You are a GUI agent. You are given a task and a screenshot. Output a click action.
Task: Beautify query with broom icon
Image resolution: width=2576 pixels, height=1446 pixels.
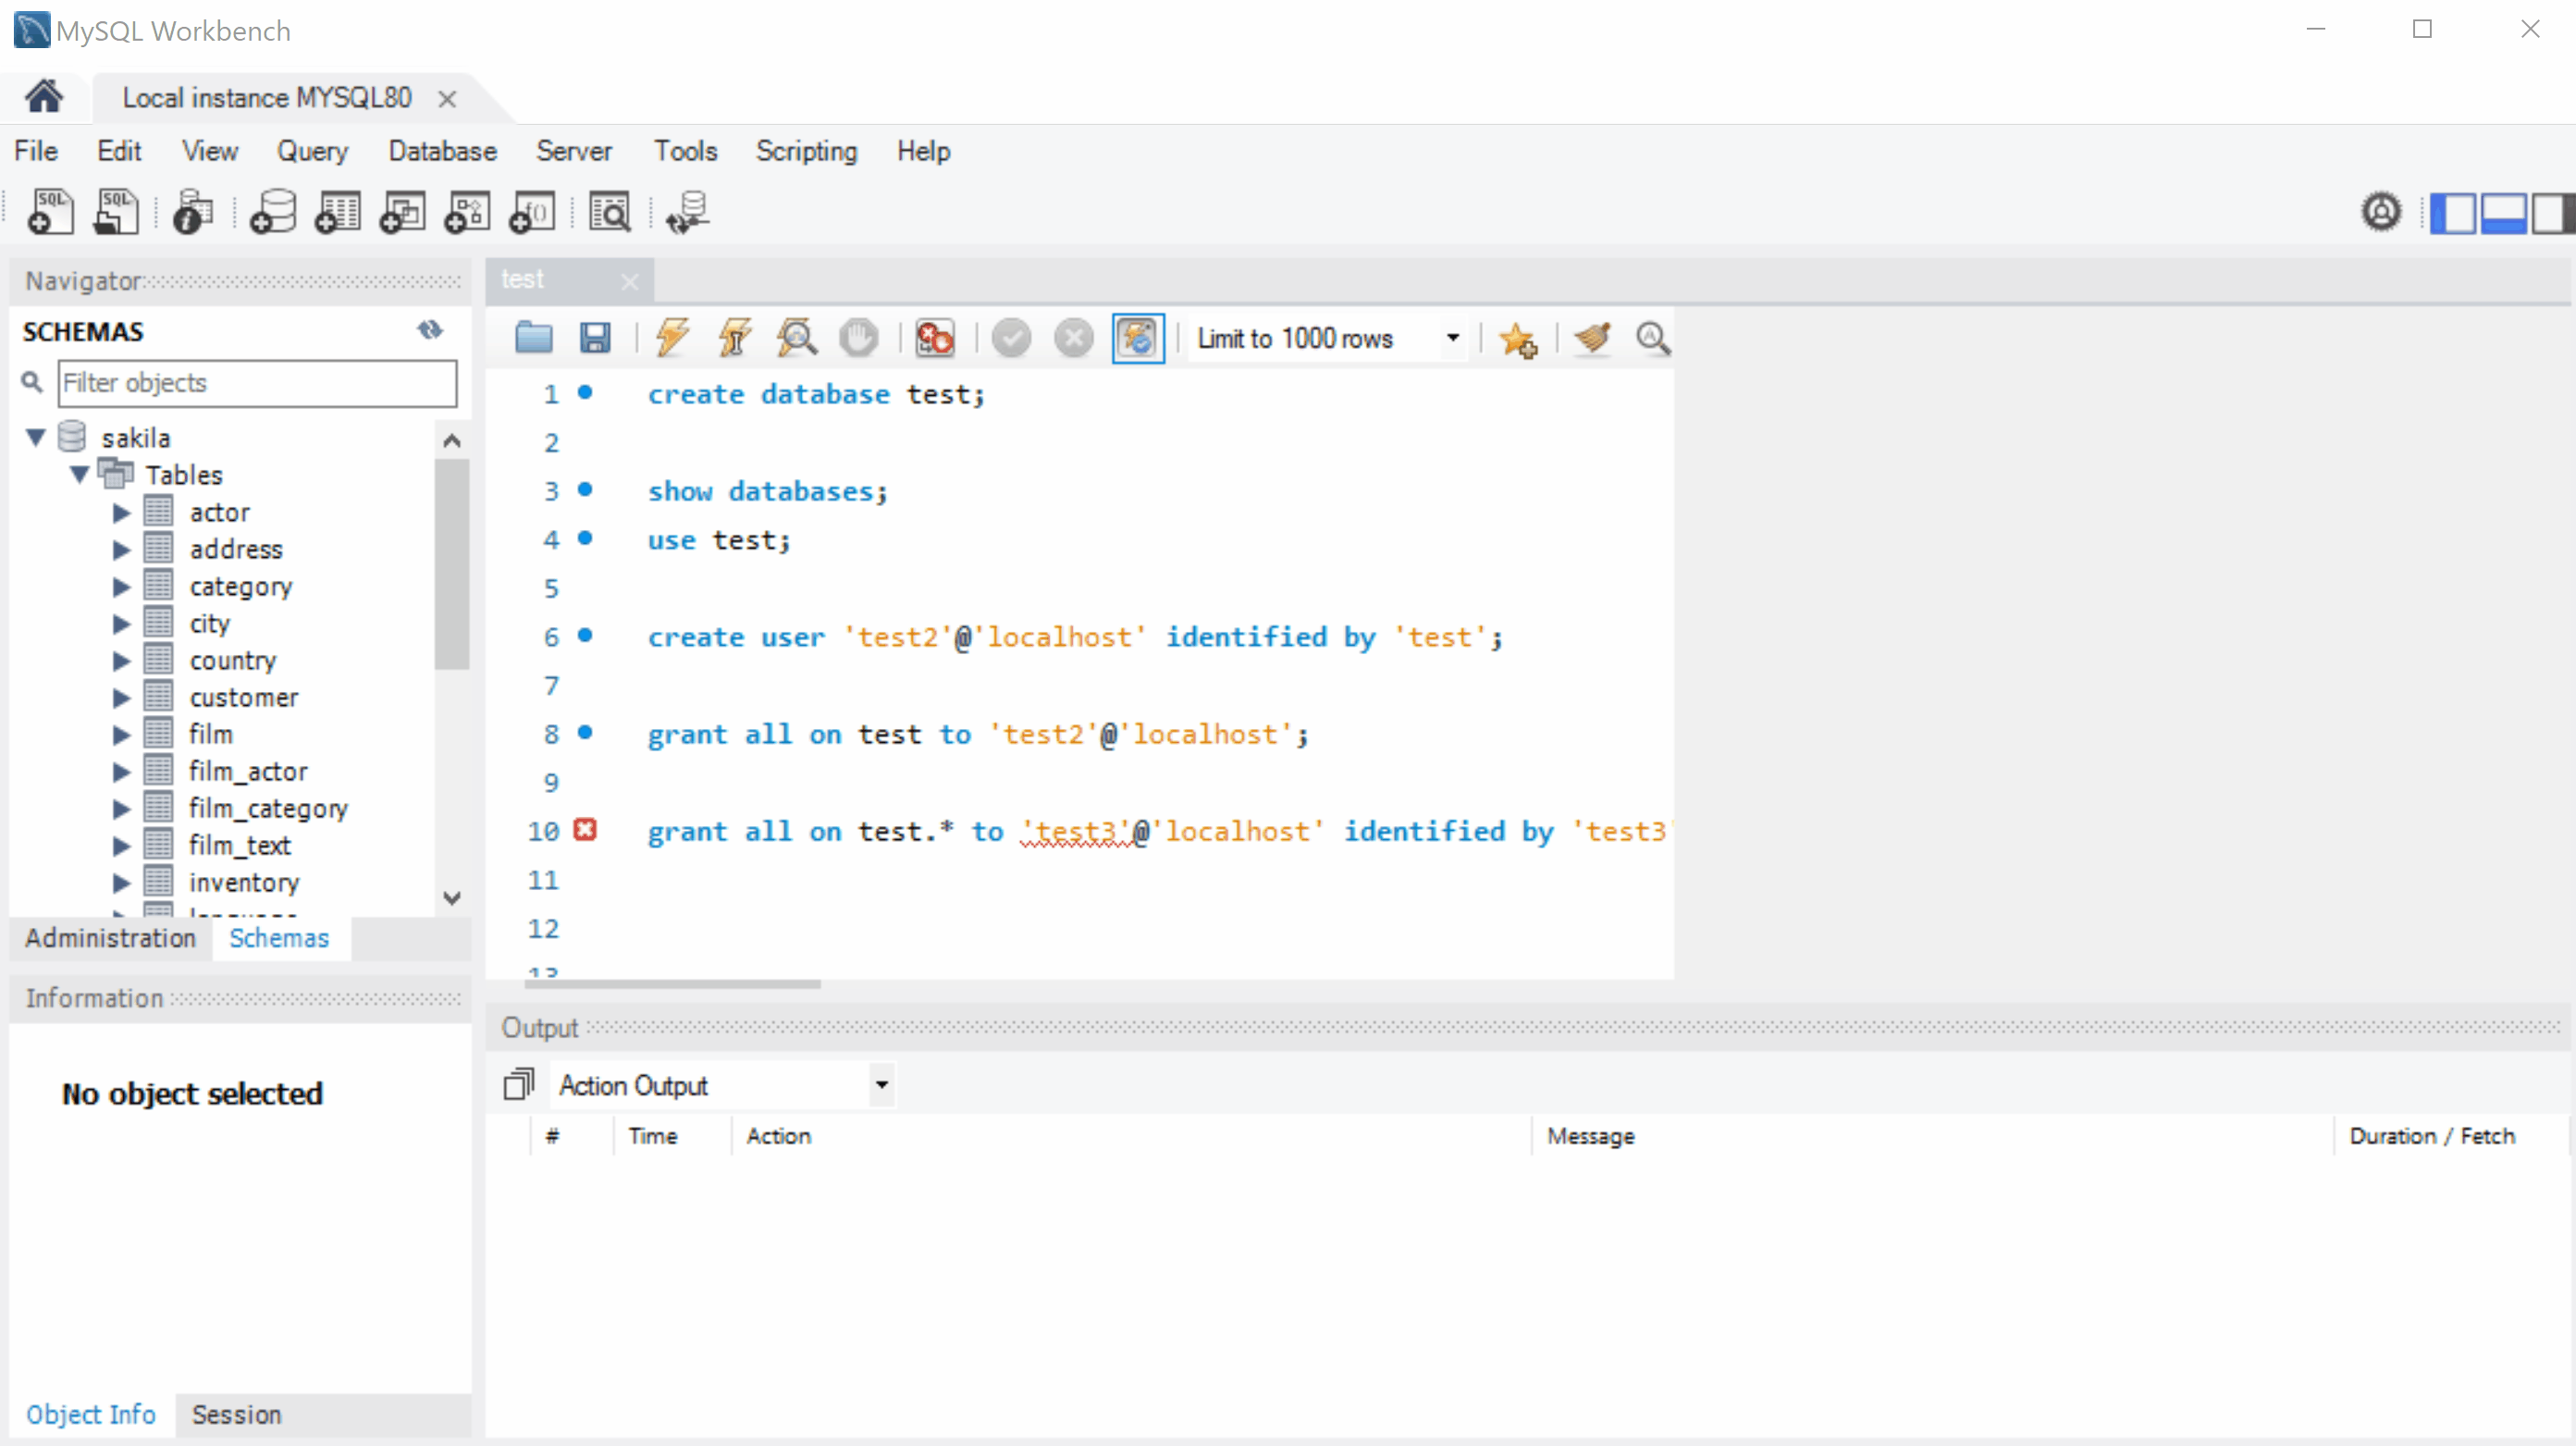point(1592,338)
